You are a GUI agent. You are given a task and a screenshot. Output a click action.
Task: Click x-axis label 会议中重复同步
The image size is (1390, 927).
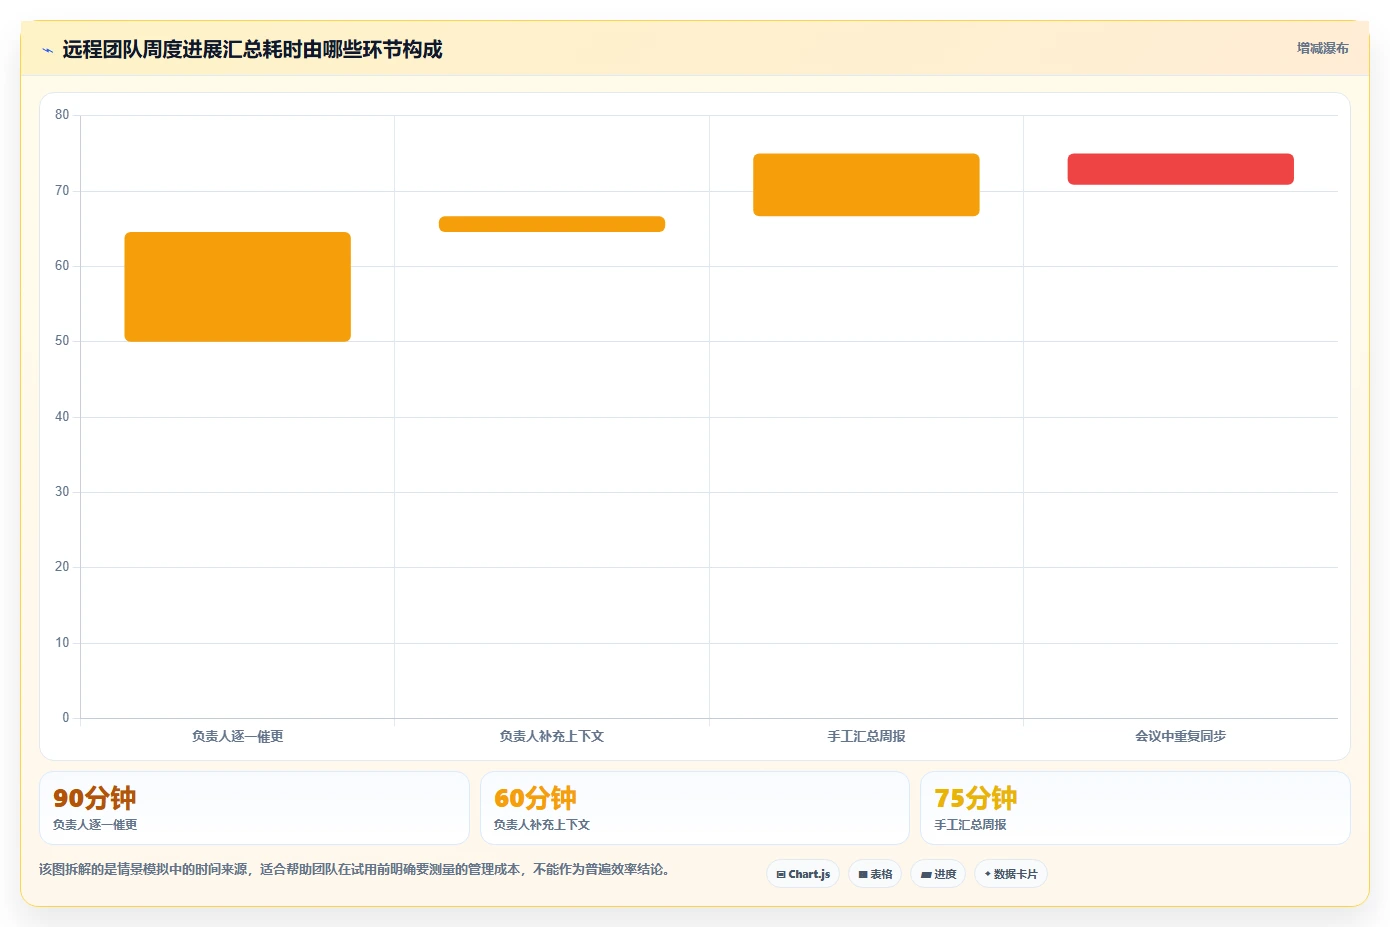[1181, 736]
